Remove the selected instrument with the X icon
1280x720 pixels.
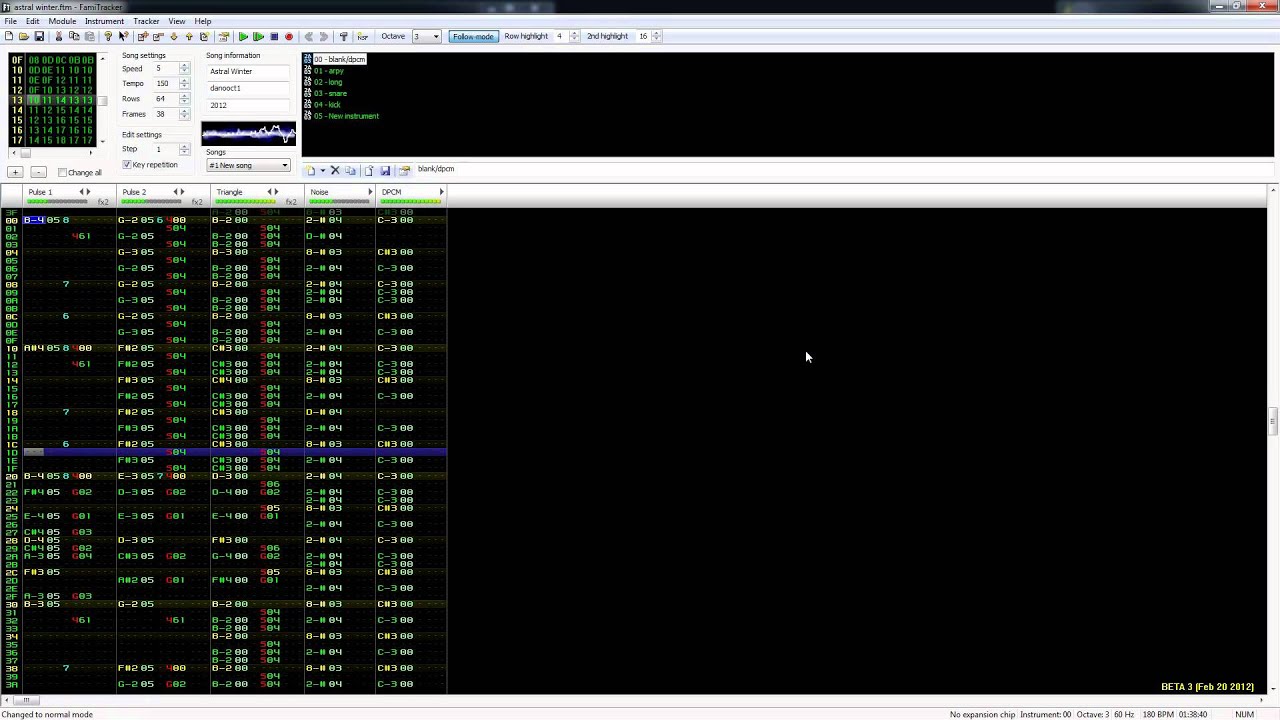335,170
